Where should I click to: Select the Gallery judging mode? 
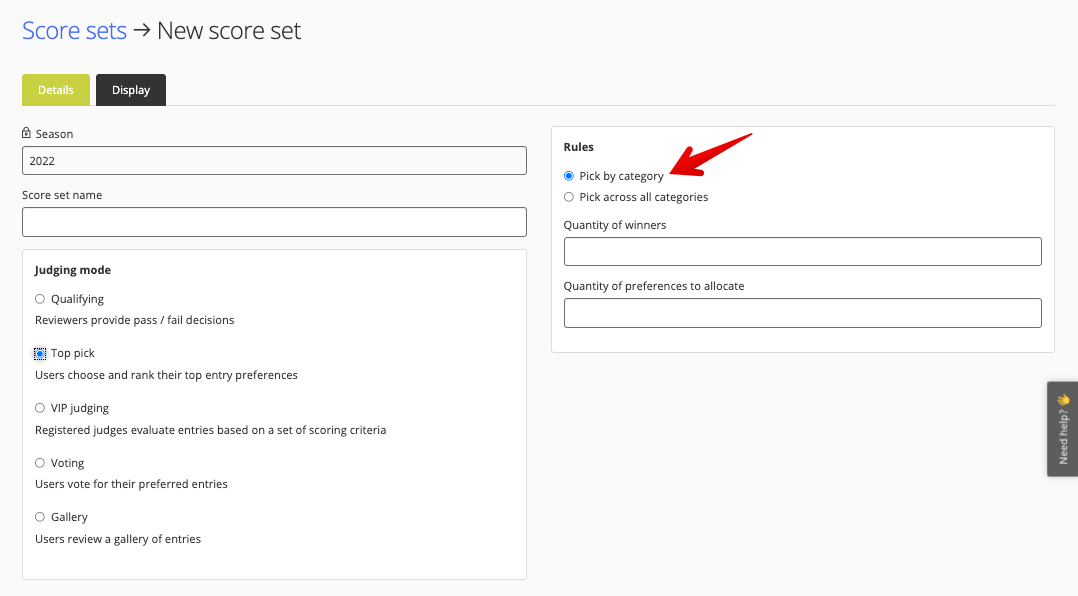coord(40,517)
